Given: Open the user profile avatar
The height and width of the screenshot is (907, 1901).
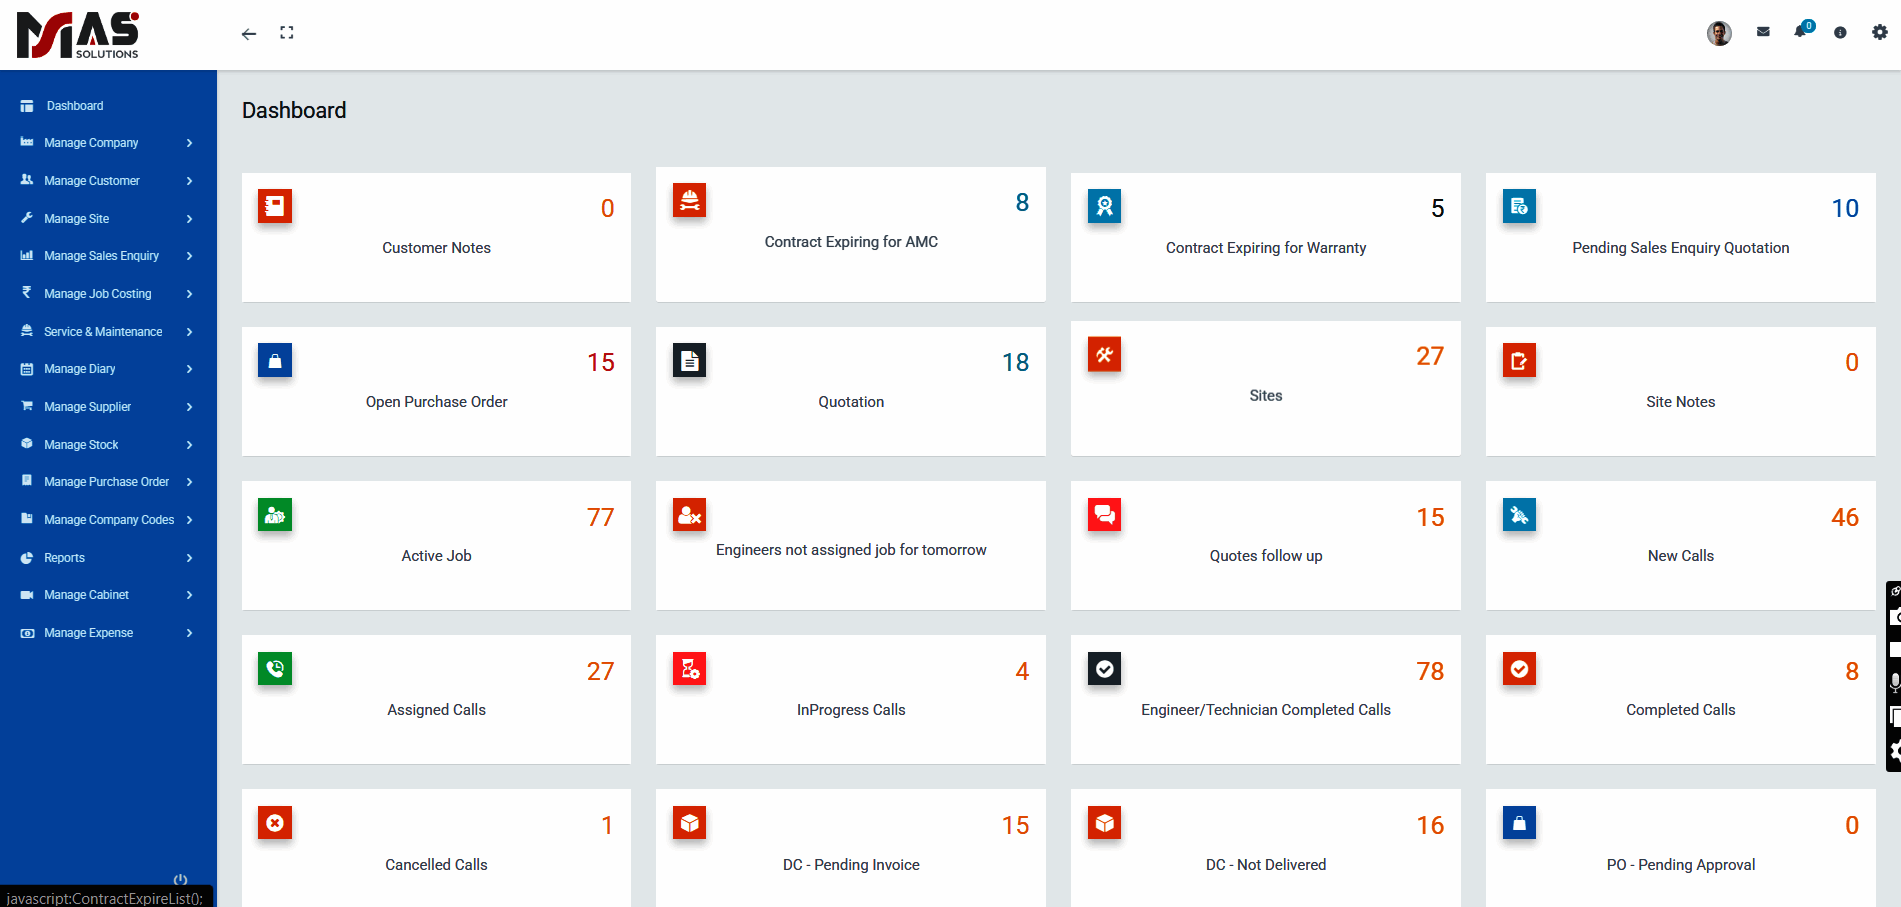Looking at the screenshot, I should [1719, 33].
